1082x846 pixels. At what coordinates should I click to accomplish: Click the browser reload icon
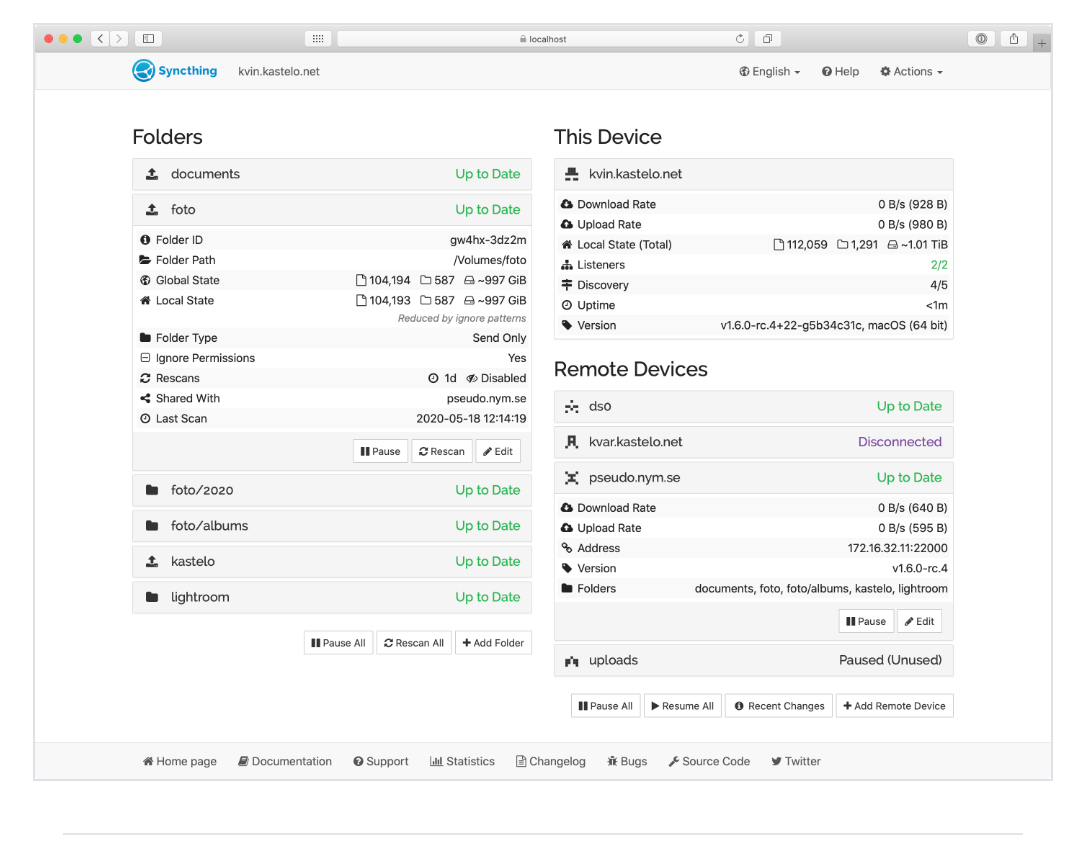coord(740,39)
